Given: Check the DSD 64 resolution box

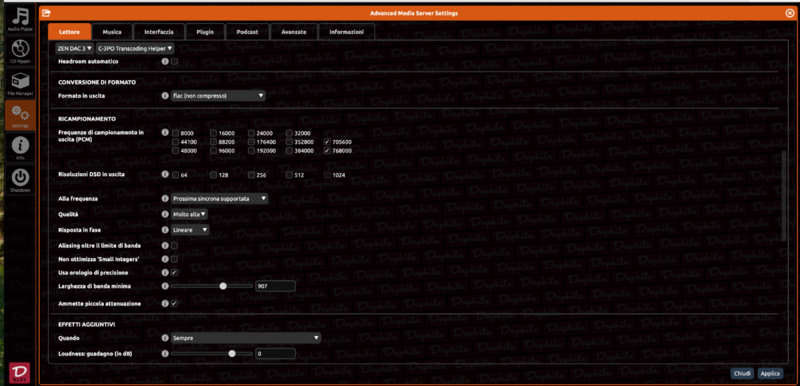Looking at the screenshot, I should pos(176,175).
